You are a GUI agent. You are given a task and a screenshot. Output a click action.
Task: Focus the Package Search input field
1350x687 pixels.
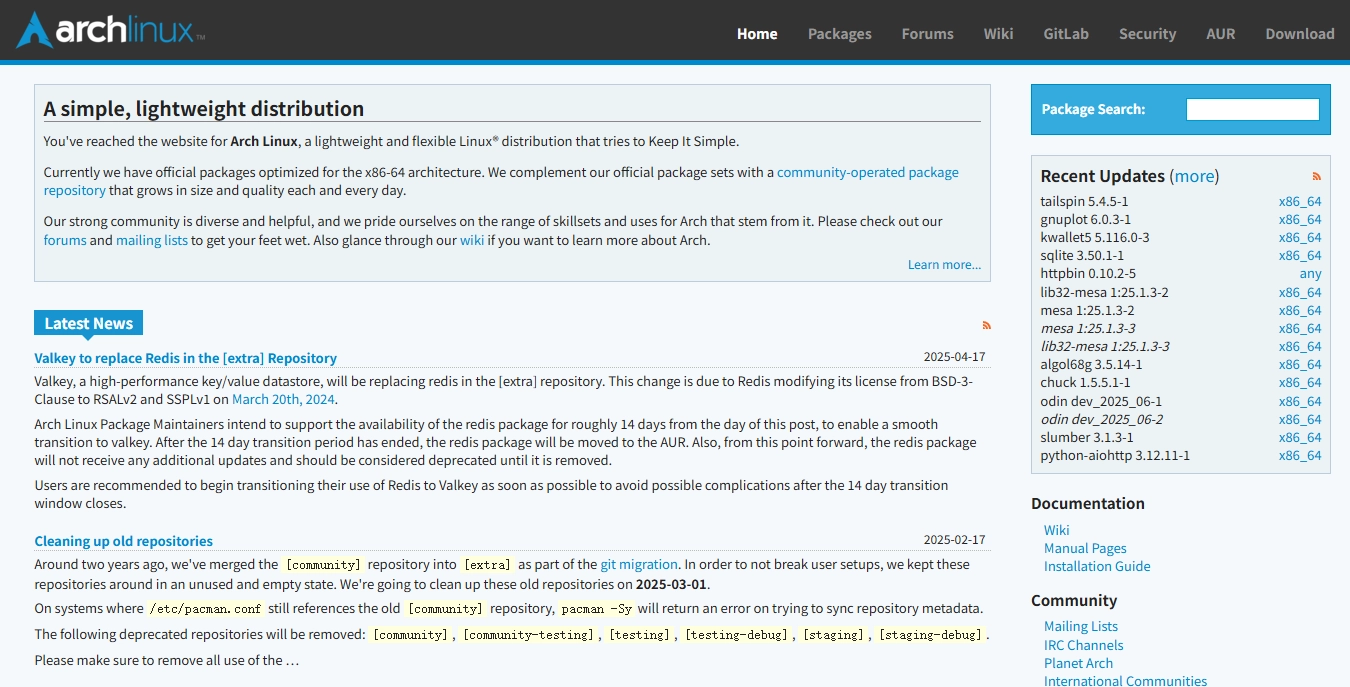point(1253,109)
